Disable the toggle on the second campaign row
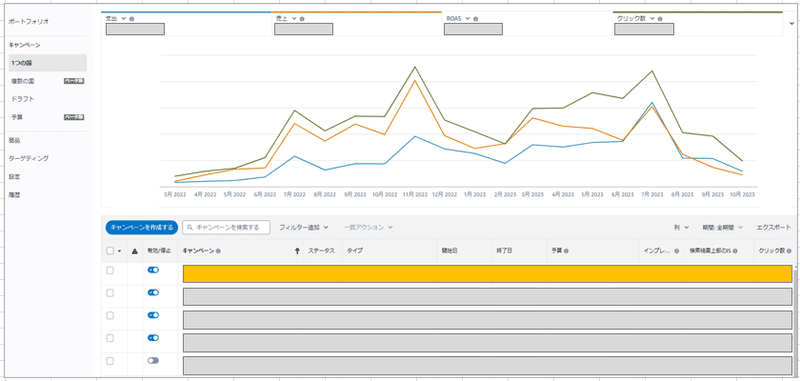 click(153, 293)
